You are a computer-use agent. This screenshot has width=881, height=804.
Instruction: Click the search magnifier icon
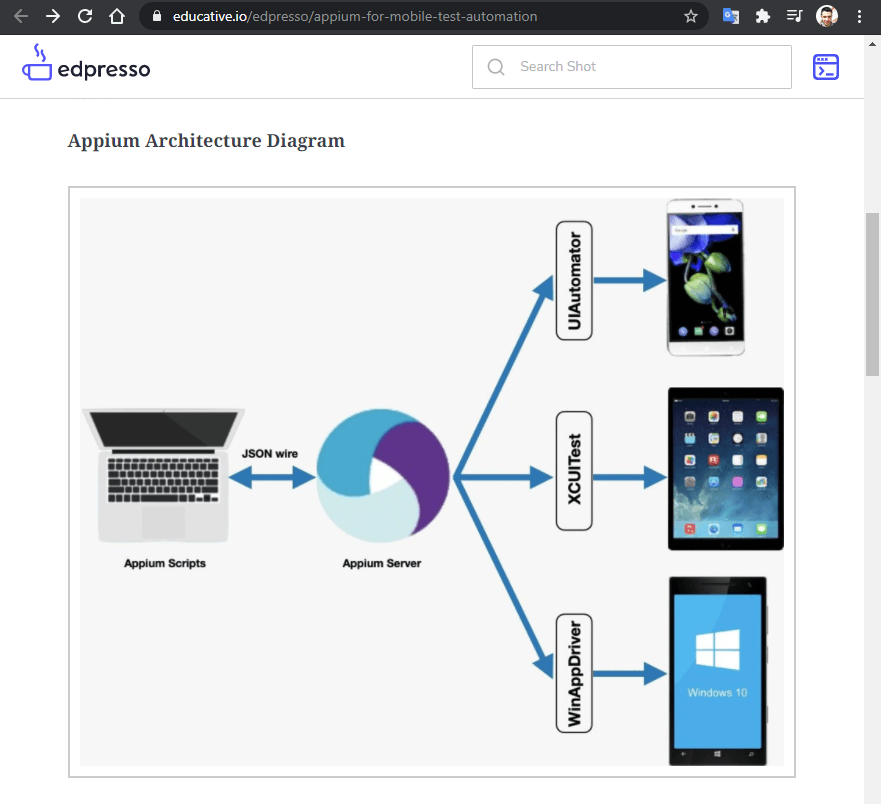[496, 67]
